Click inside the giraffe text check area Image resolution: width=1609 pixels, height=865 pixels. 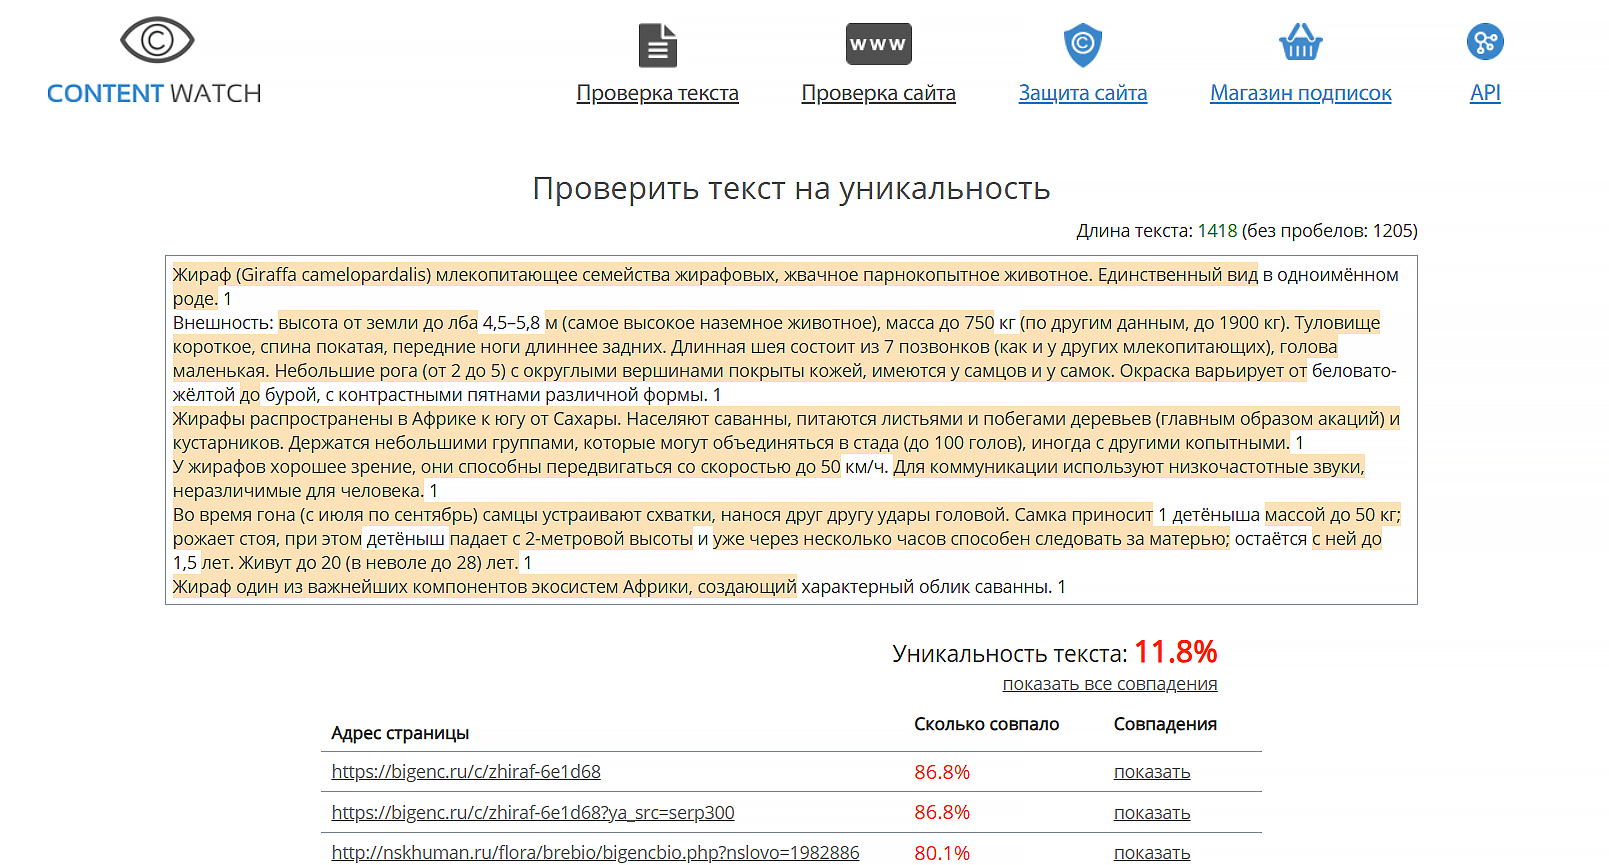point(790,430)
